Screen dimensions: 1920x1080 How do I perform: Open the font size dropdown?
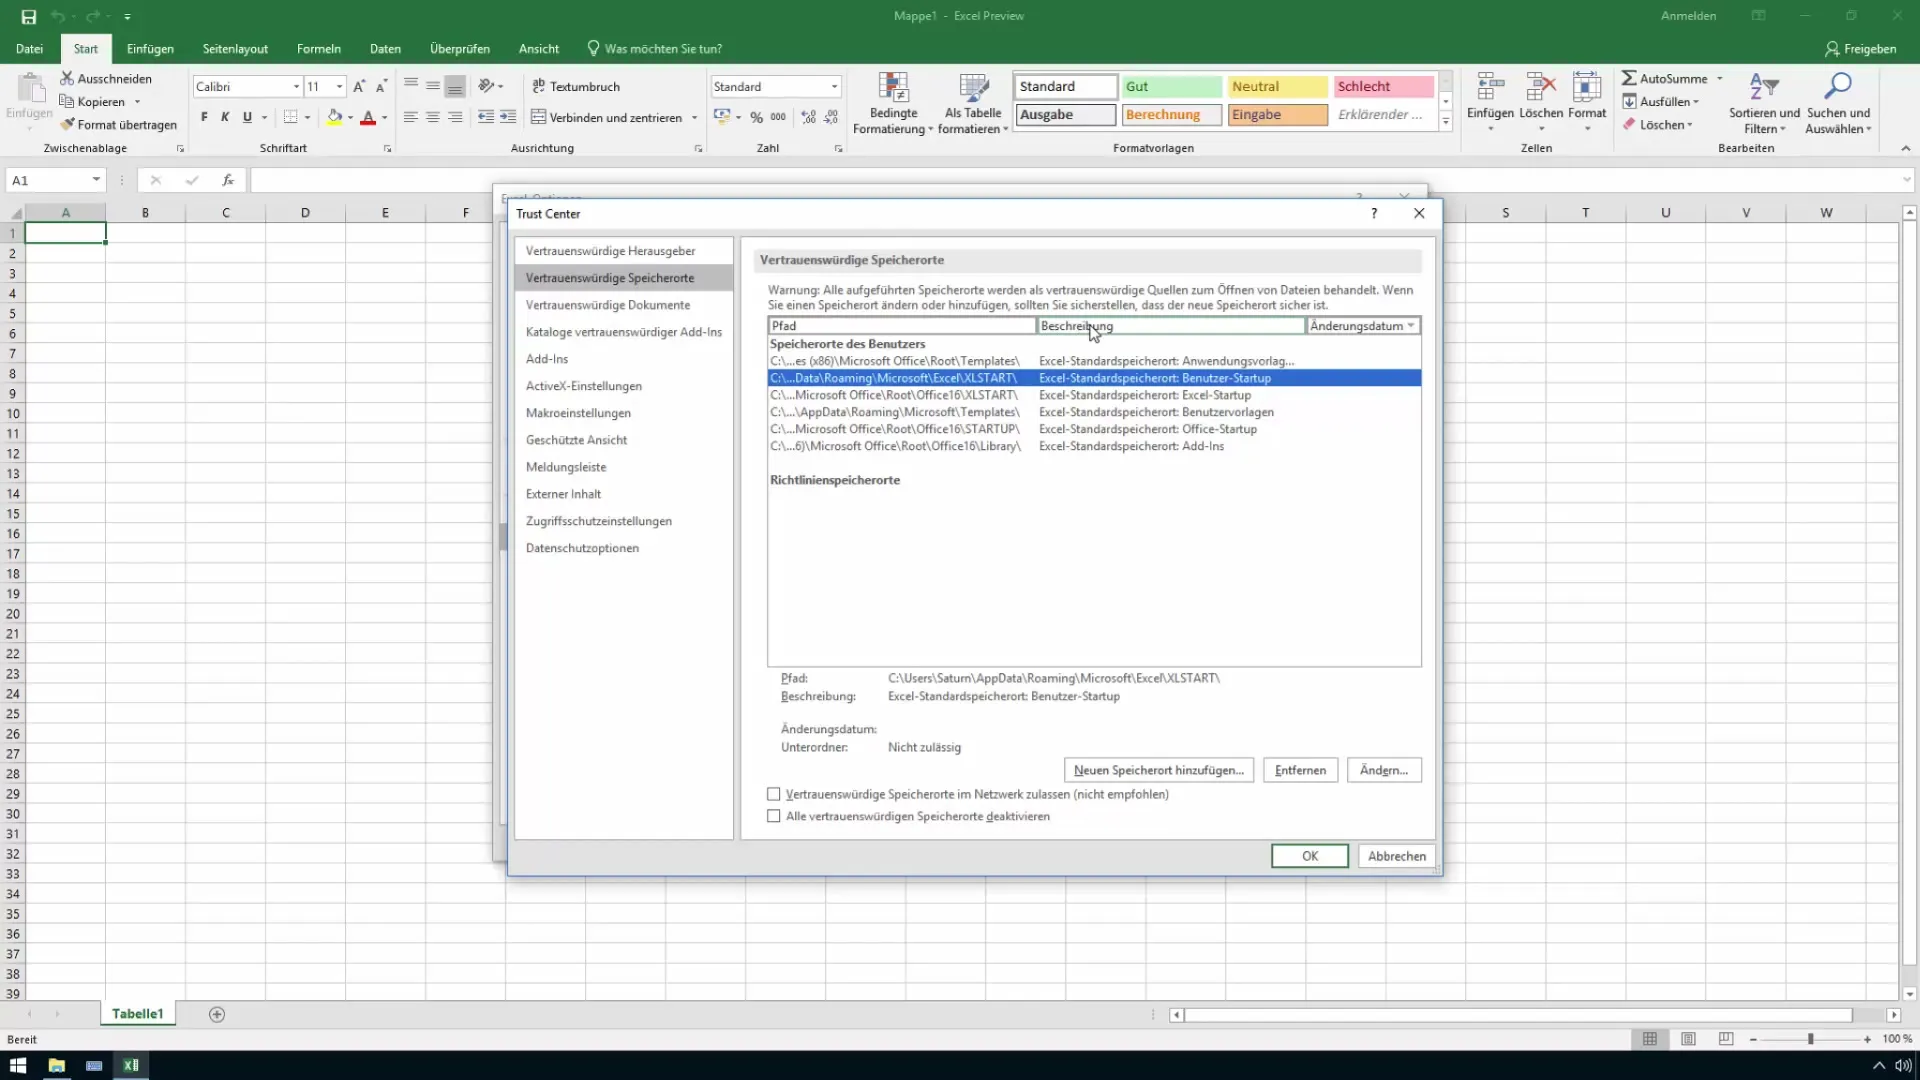340,87
